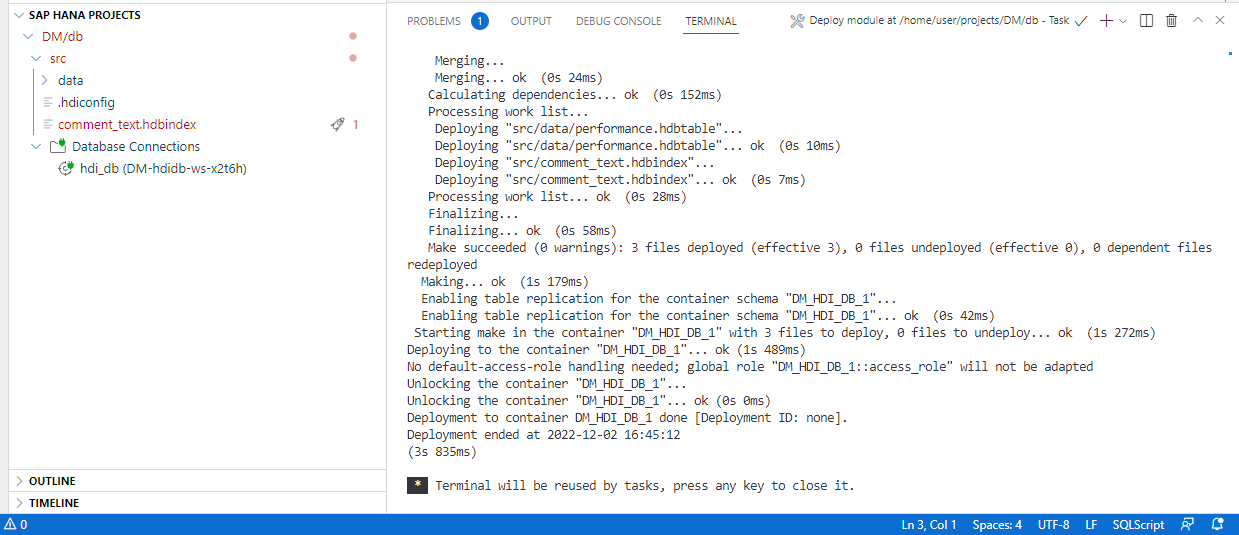Click 'Deployment to container DM_HDI_DB_1 done' line

click(x=627, y=418)
